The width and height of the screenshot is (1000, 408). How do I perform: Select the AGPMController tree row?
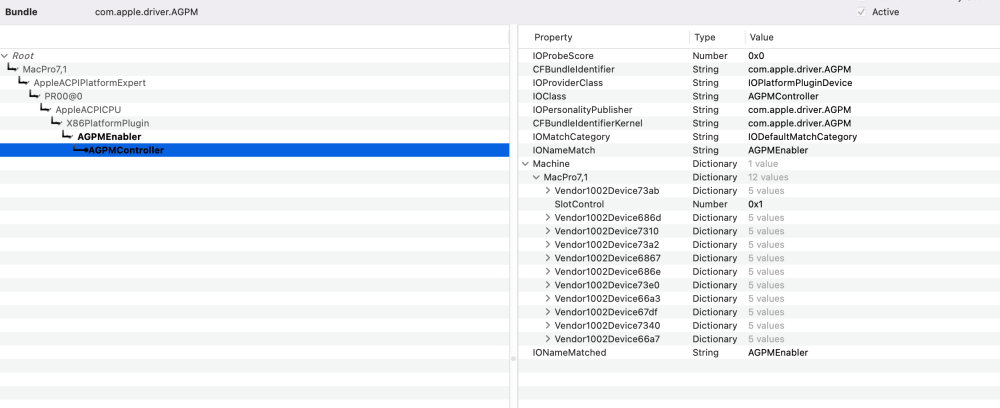click(x=254, y=150)
